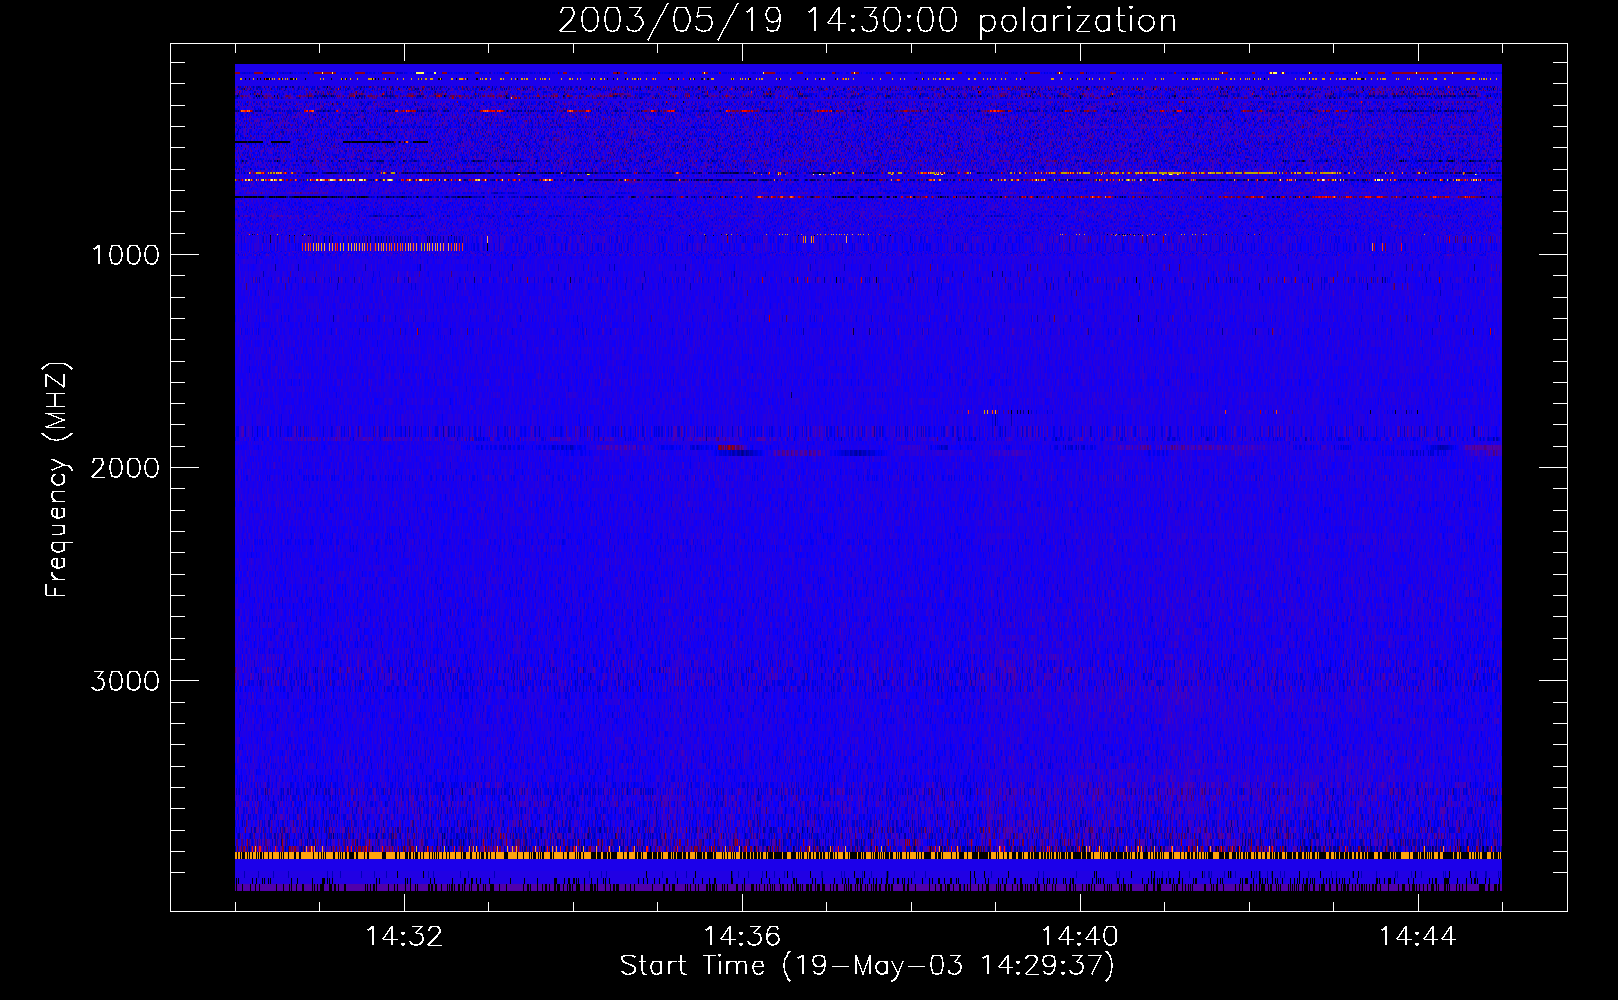Click the continuous orange horizontal band at the bottom of the spectrogram
The height and width of the screenshot is (1000, 1618).
coord(868,855)
